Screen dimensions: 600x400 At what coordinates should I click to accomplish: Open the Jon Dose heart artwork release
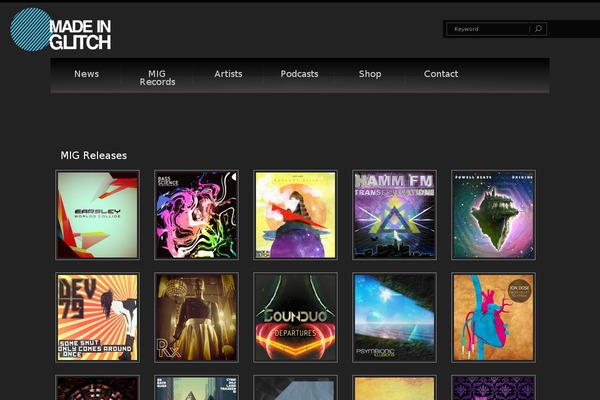[493, 317]
